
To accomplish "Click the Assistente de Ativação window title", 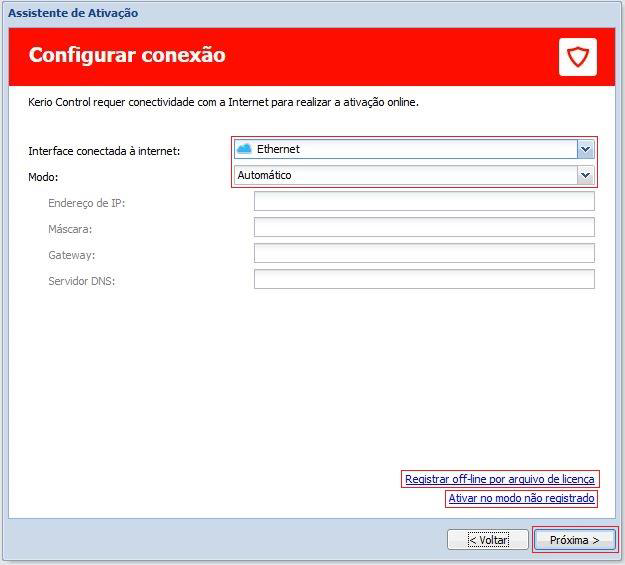I will 73,13.
